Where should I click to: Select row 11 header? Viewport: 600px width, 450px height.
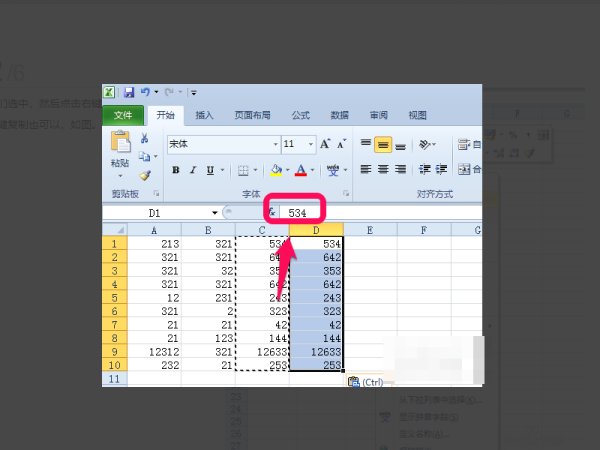point(114,379)
